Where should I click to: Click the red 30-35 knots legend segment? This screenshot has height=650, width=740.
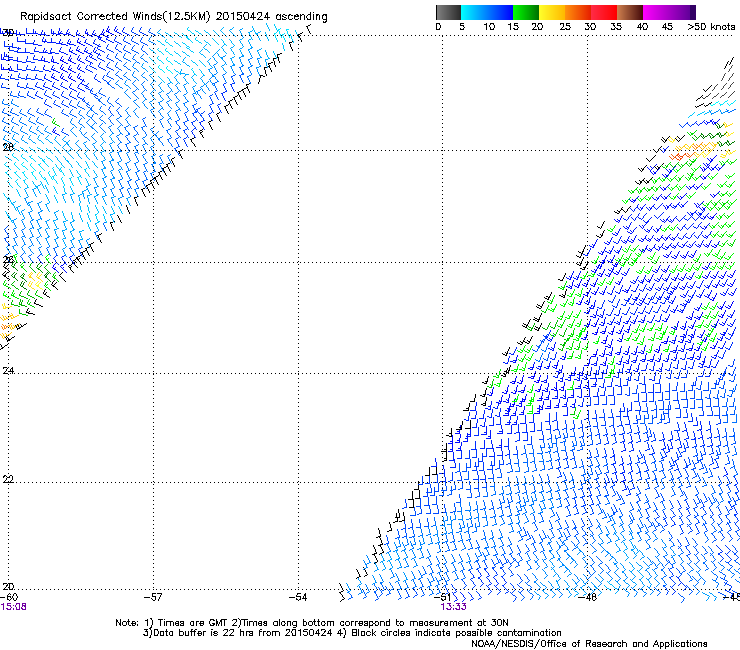click(x=604, y=12)
